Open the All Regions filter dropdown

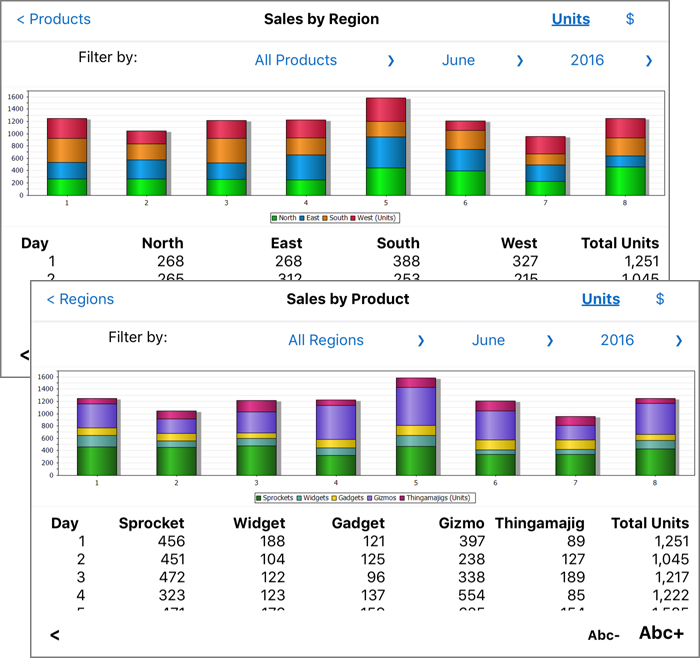pyautogui.click(x=326, y=340)
